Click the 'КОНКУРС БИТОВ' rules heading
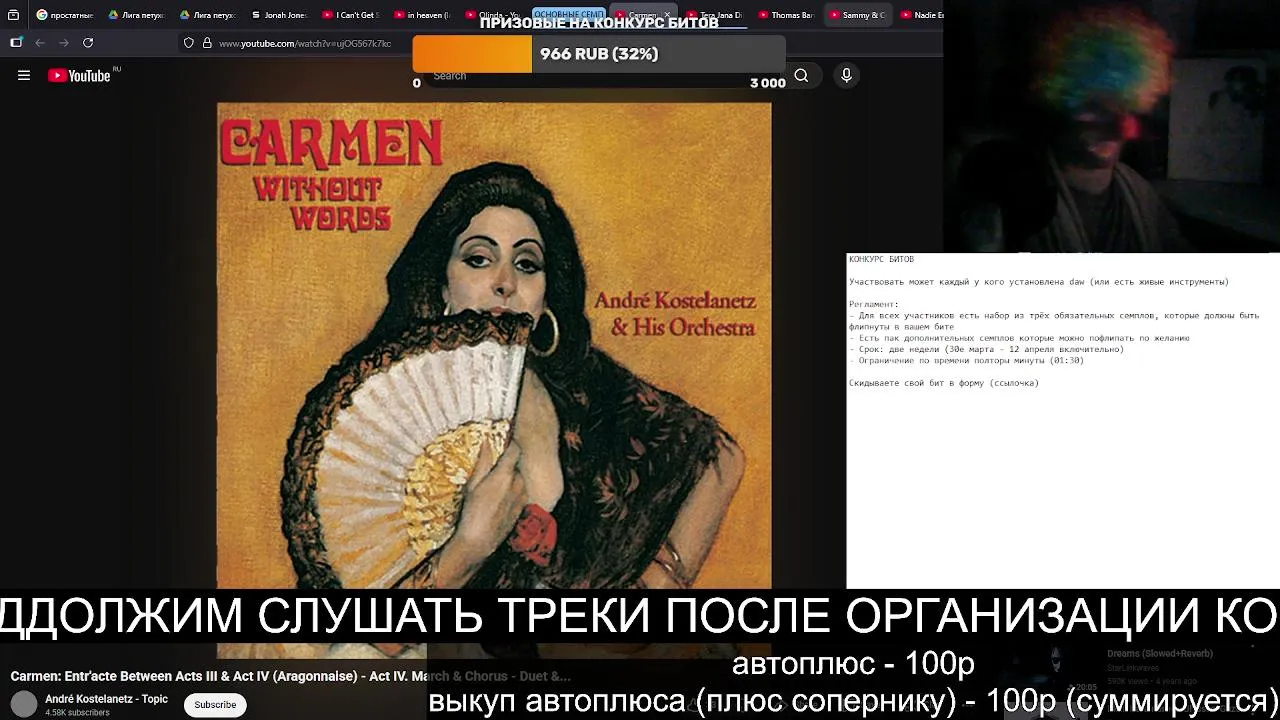 coord(881,259)
